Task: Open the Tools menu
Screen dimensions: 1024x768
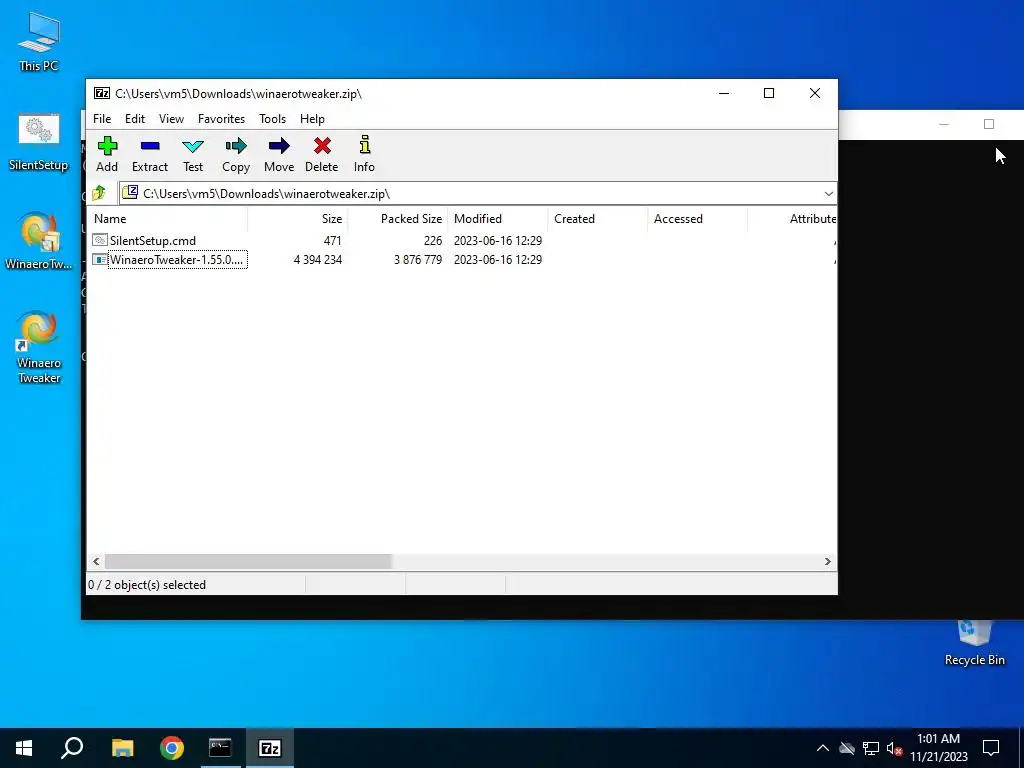Action: click(272, 119)
